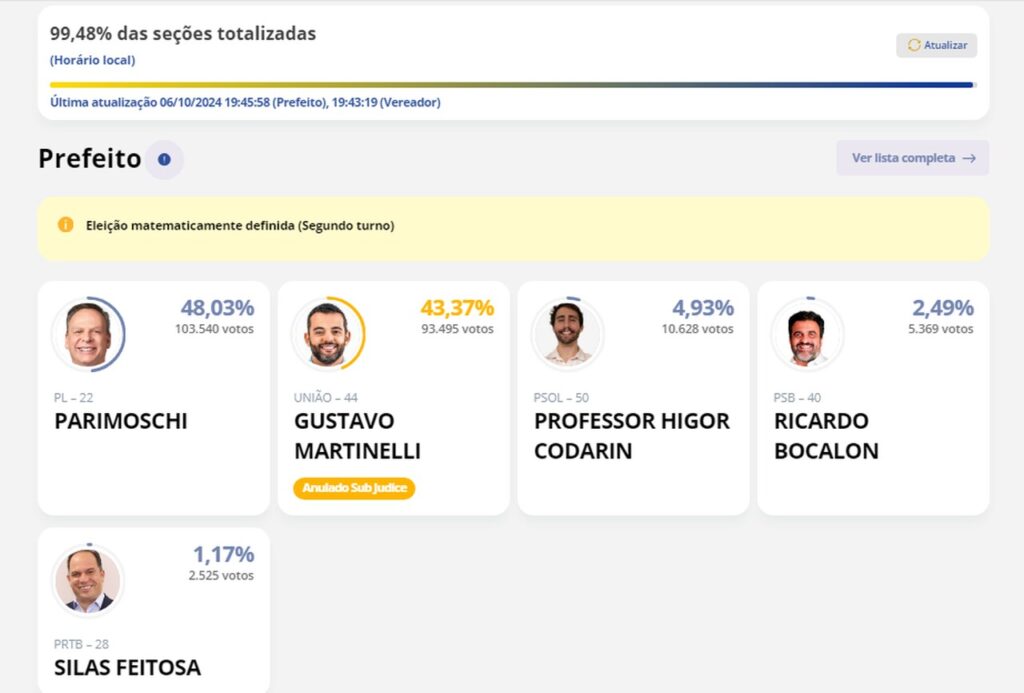This screenshot has width=1024, height=693.
Task: Open the info icon next to Prefeito
Action: [164, 159]
